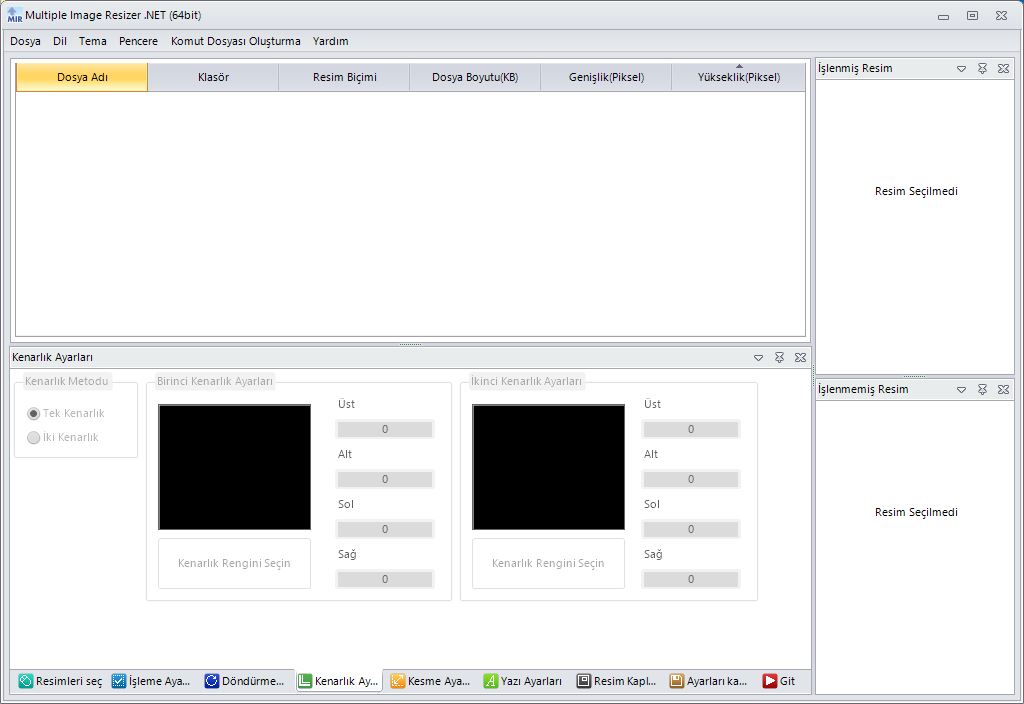Open the Dosya menu
This screenshot has height=704, width=1024.
pyautogui.click(x=25, y=41)
